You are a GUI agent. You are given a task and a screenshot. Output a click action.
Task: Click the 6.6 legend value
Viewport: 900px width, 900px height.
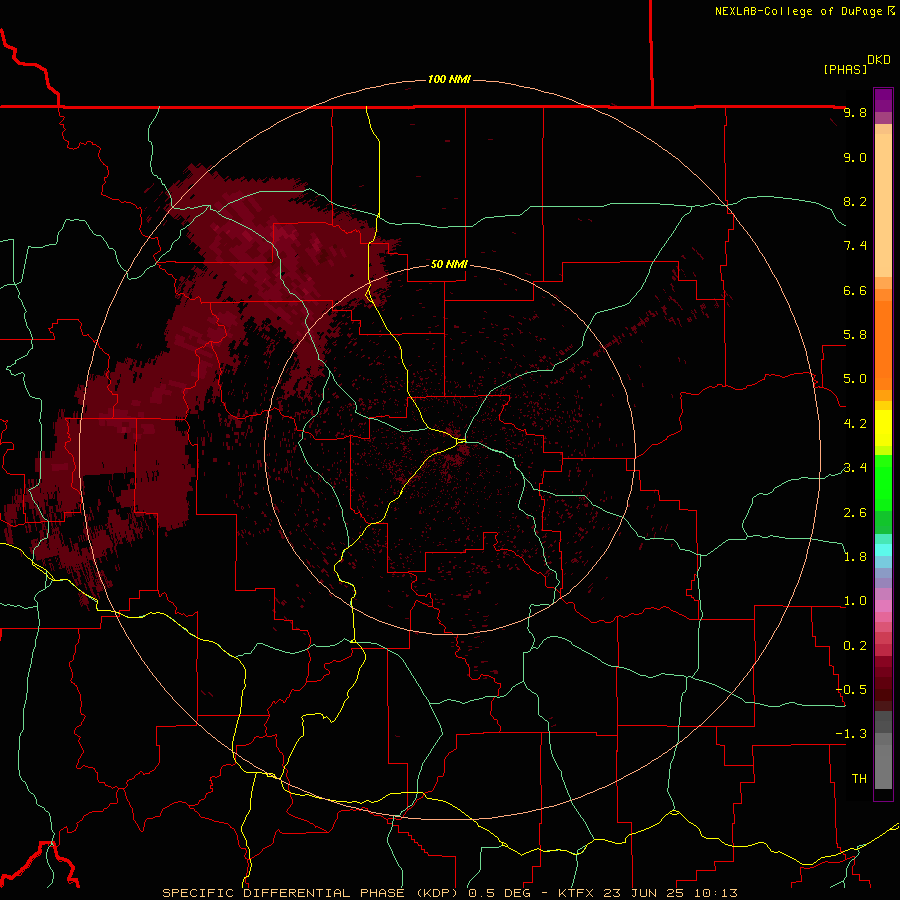(x=855, y=290)
